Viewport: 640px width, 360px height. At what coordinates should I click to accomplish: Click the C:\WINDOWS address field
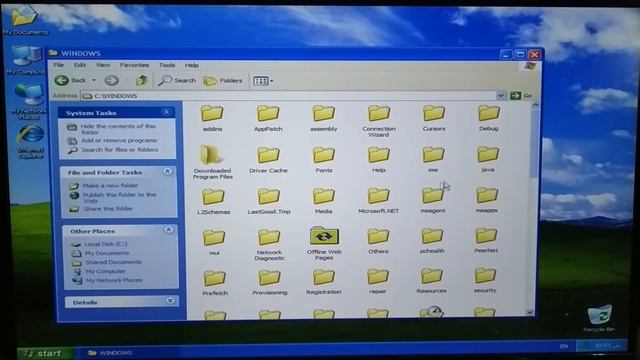[x=288, y=96]
